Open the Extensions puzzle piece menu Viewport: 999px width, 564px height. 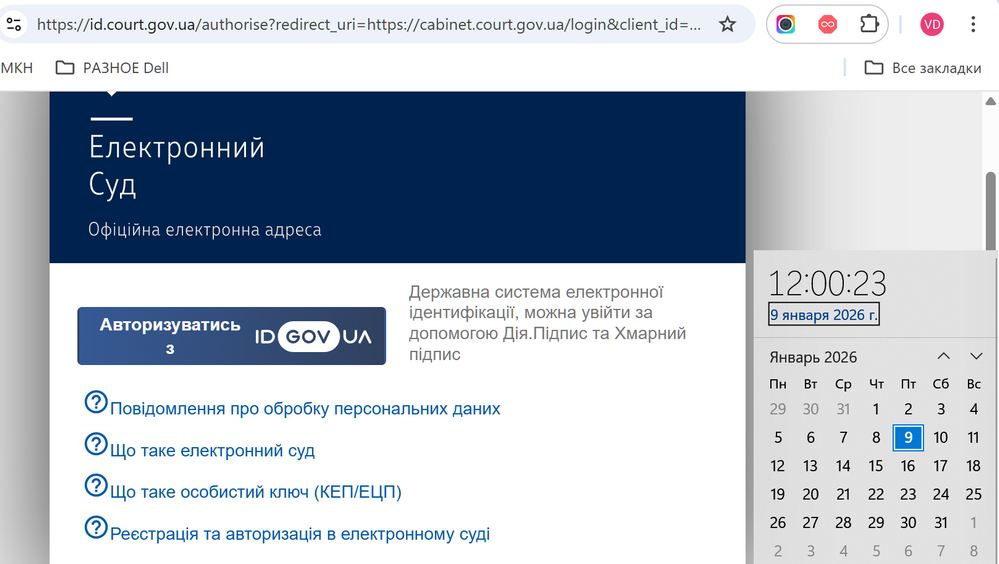pyautogui.click(x=869, y=24)
